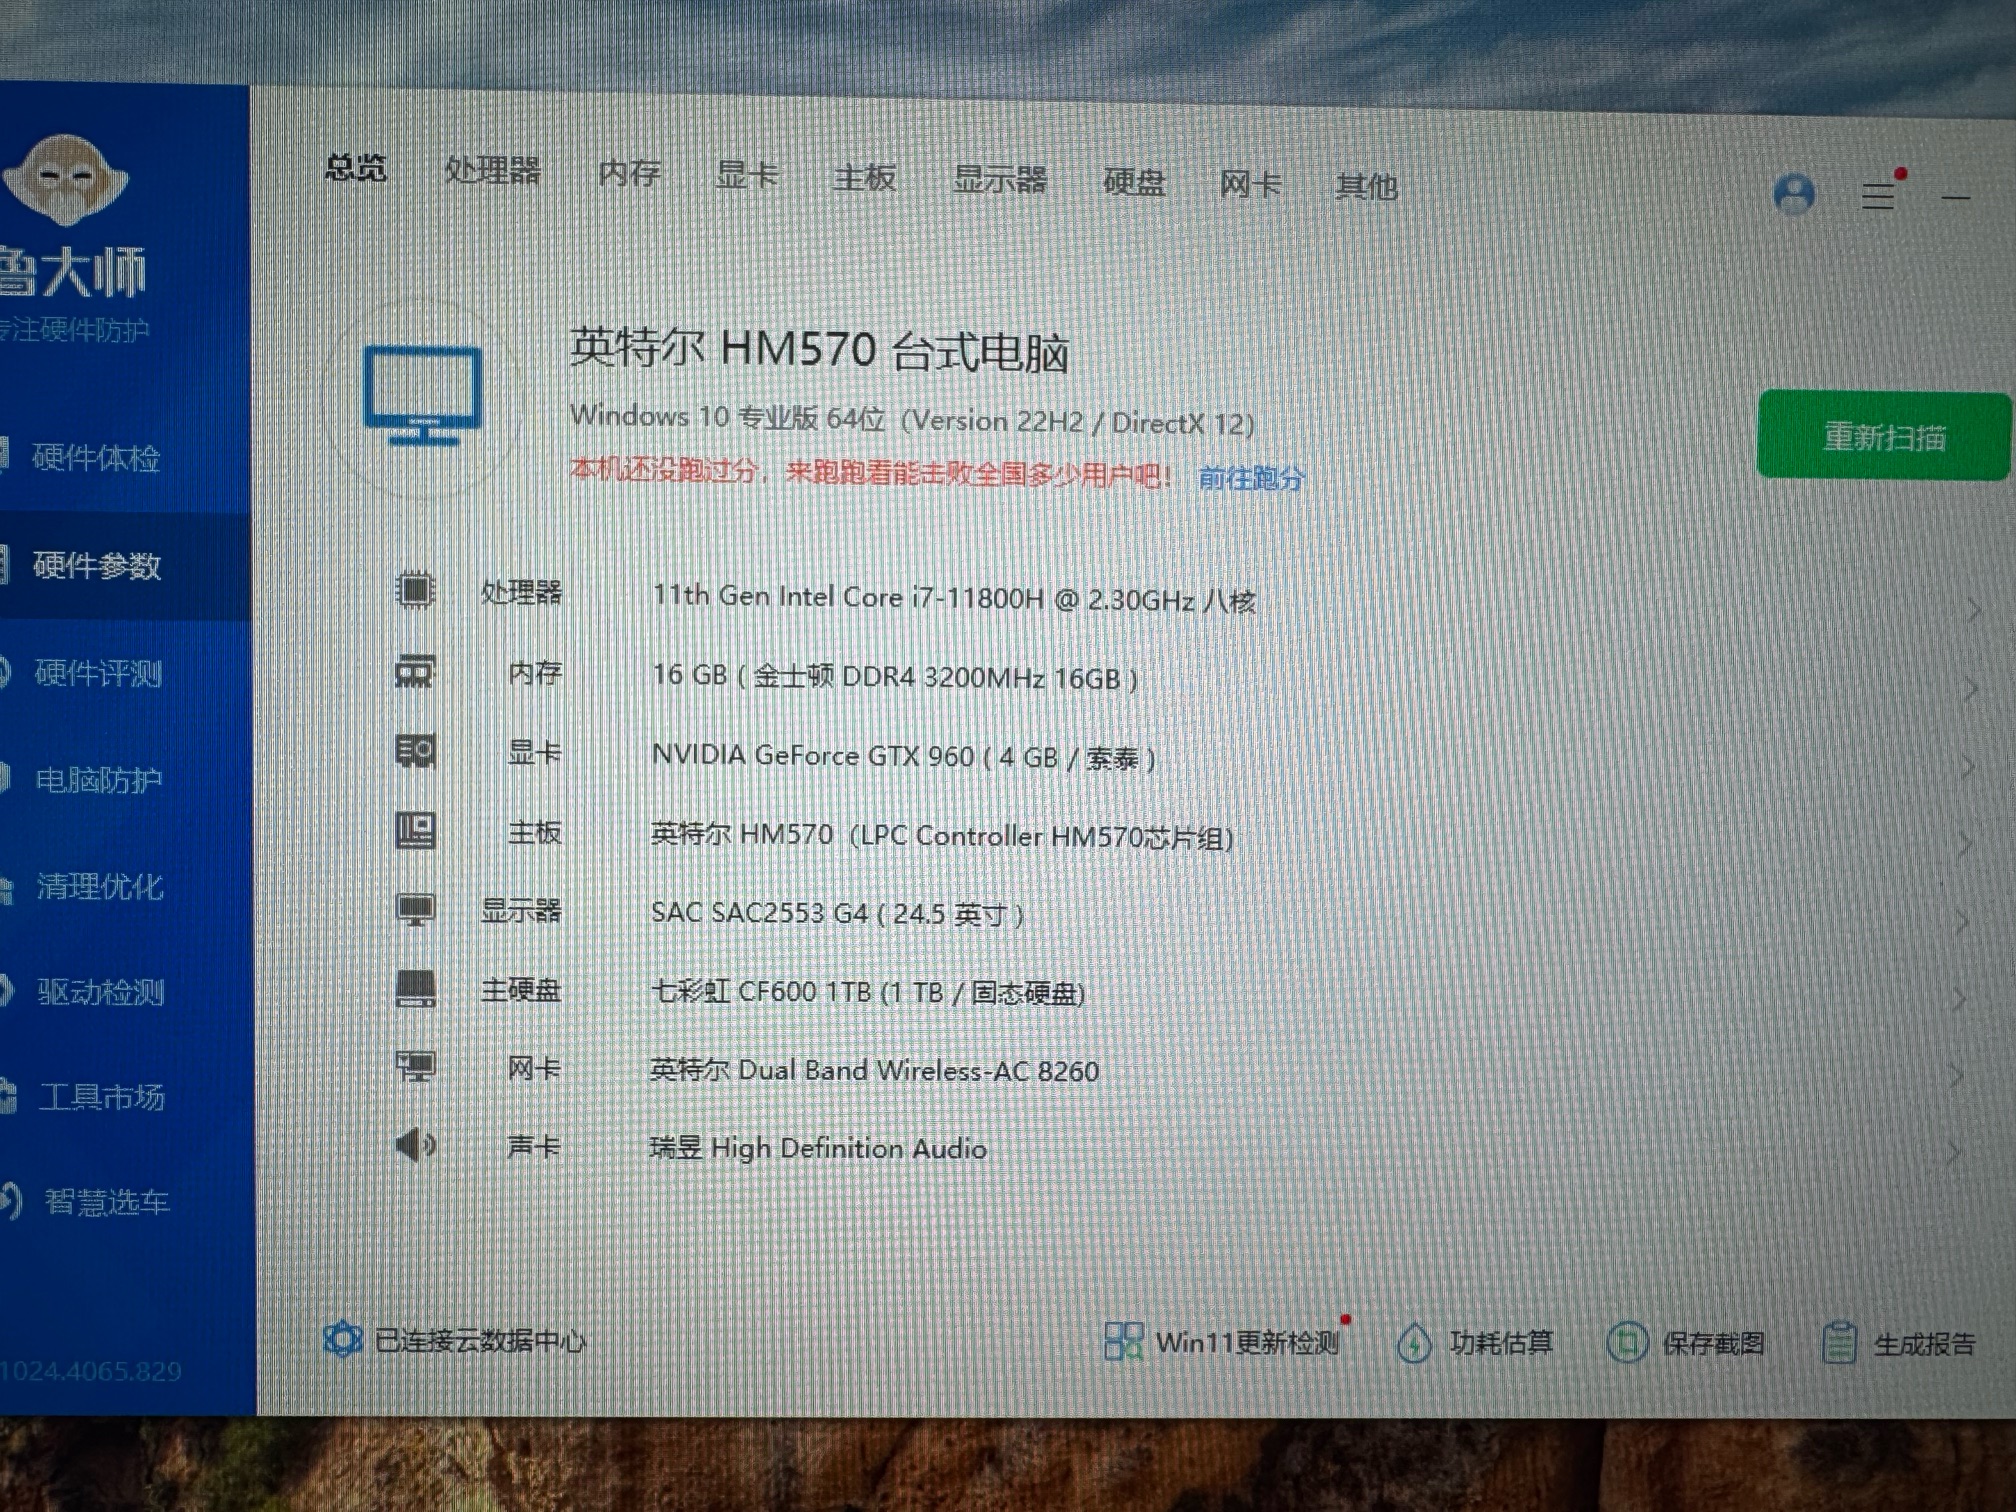Viewport: 2016px width, 1512px height.
Task: Open 驱动检测 in the sidebar
Action: pos(101,992)
